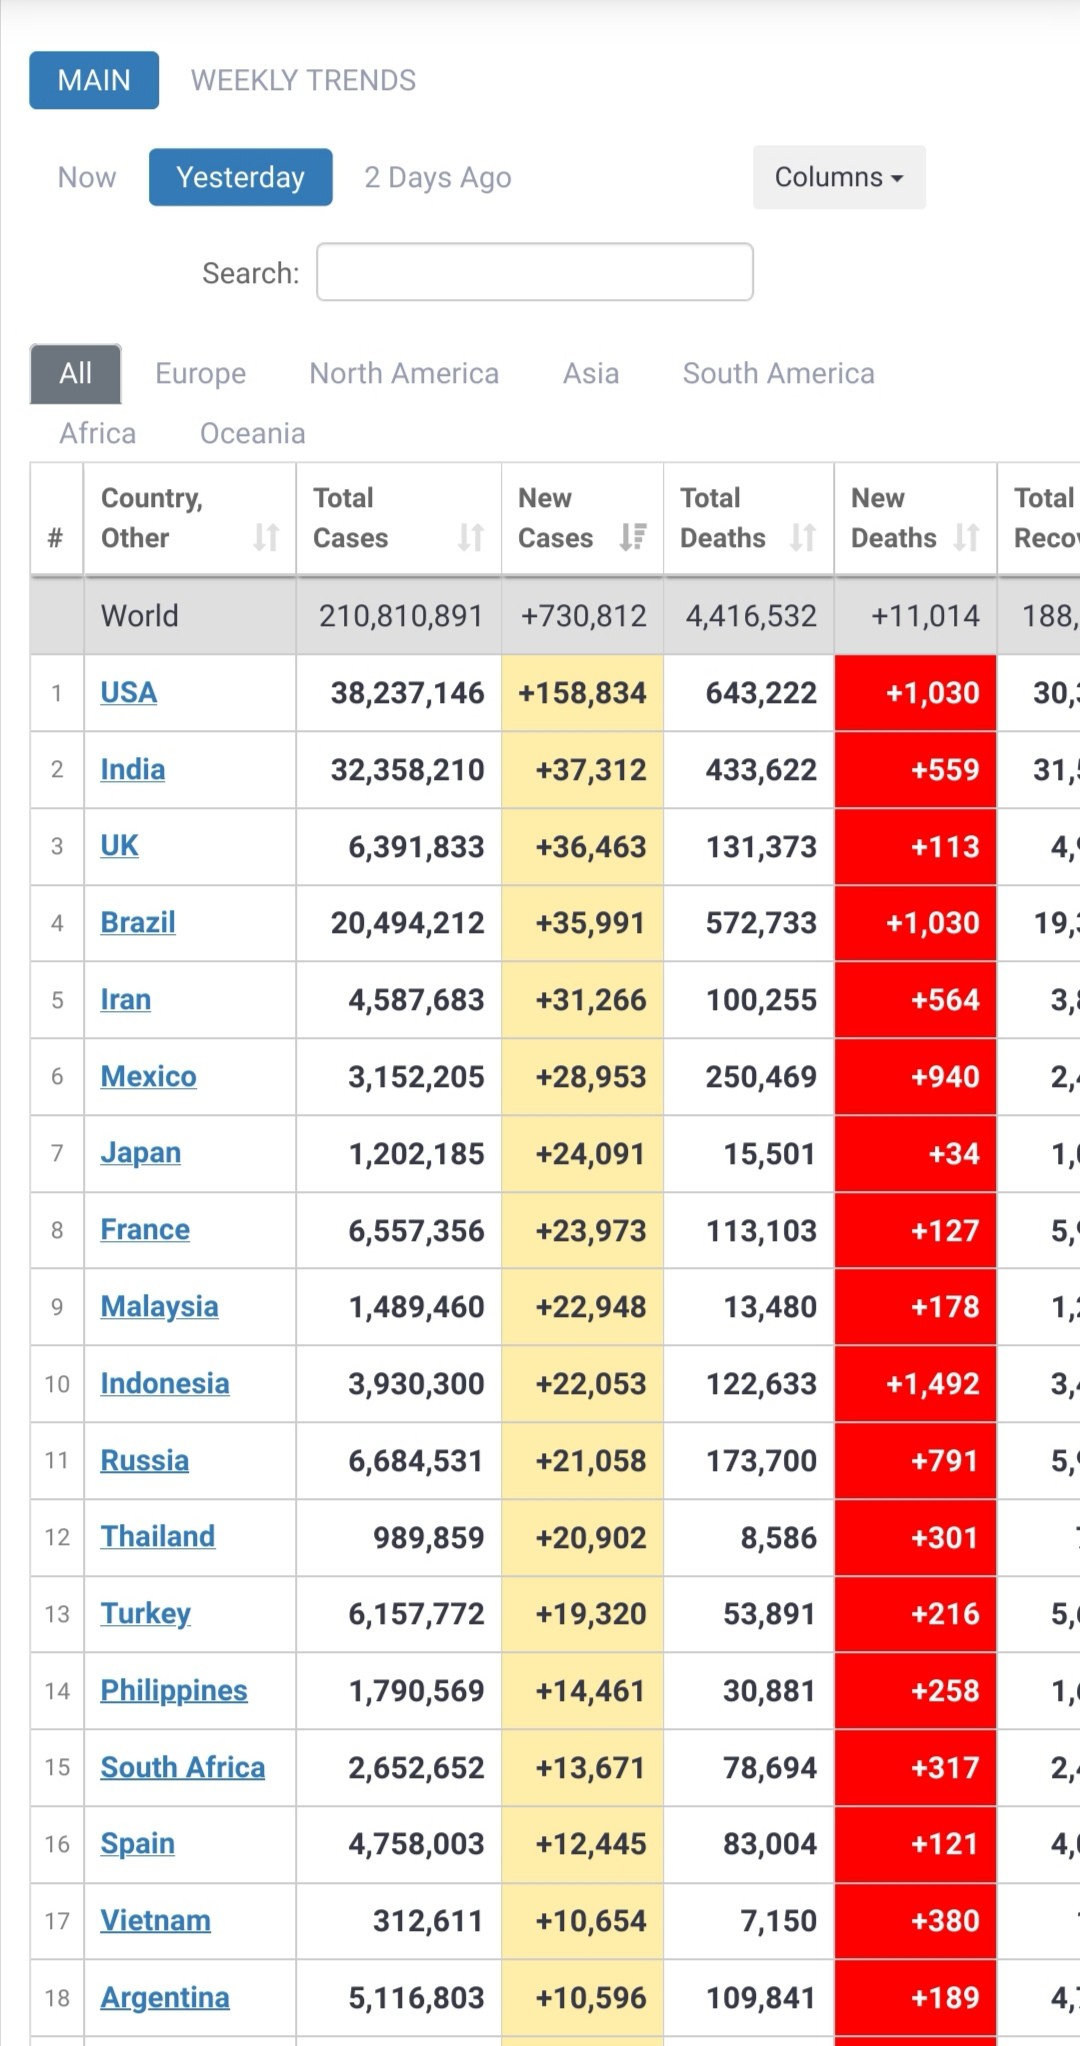
Task: Open the Indonesia country link
Action: (165, 1383)
